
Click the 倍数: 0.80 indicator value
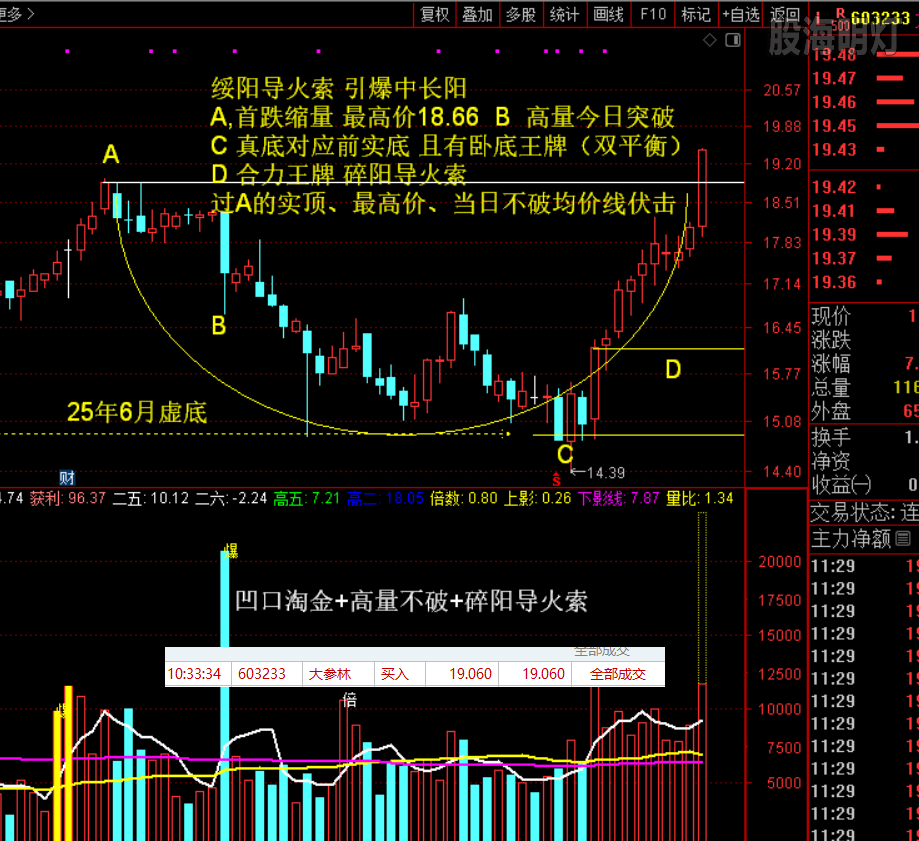(x=464, y=499)
